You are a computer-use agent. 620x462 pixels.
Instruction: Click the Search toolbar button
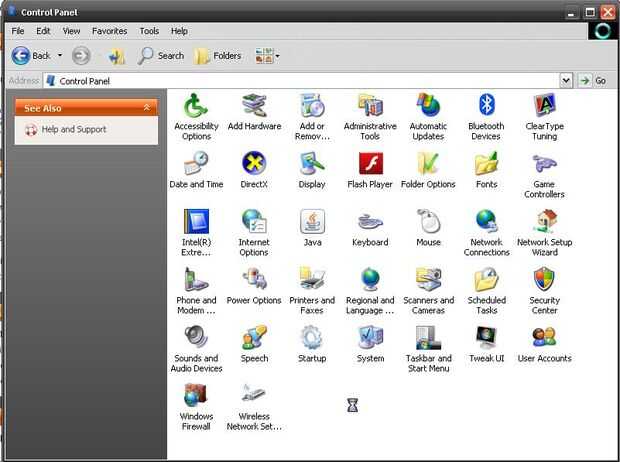pyautogui.click(x=161, y=56)
